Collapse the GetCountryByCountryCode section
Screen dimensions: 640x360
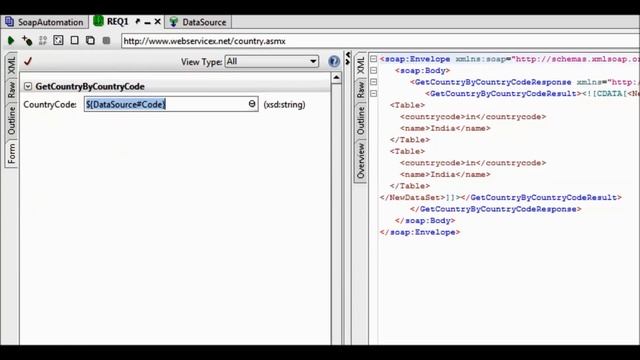tap(28, 86)
